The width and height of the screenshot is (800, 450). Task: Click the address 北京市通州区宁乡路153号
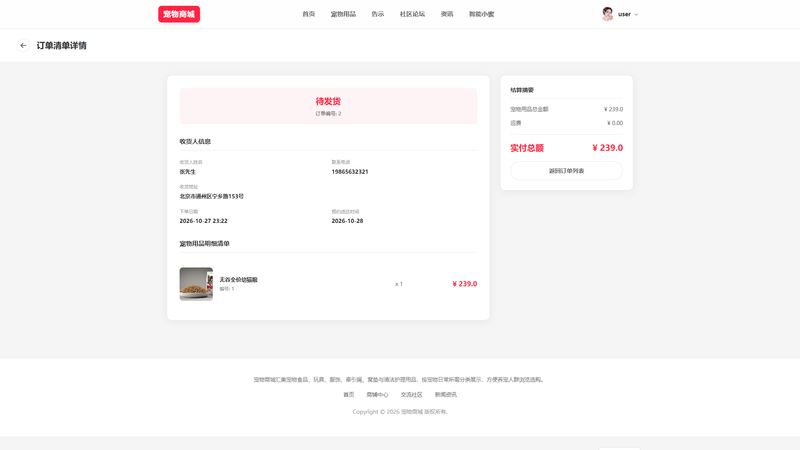(212, 196)
